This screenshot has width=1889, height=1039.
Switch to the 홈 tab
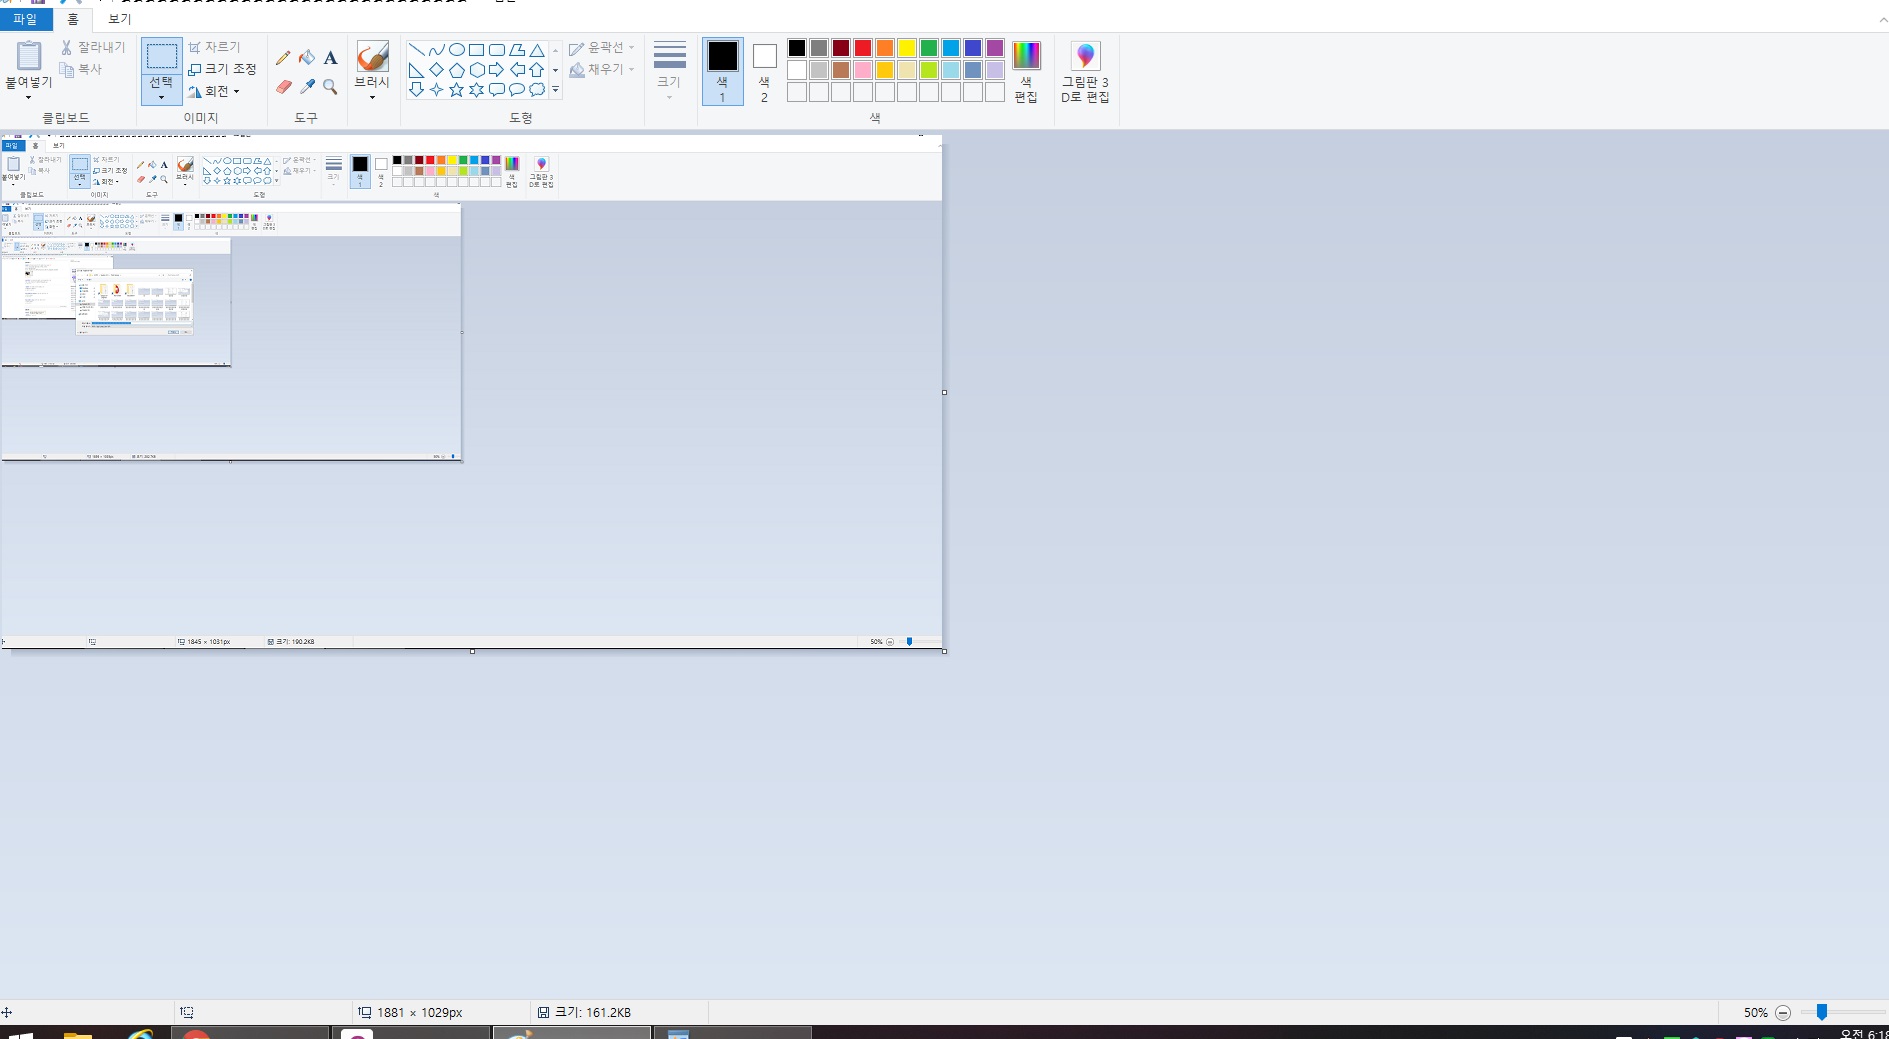click(72, 19)
